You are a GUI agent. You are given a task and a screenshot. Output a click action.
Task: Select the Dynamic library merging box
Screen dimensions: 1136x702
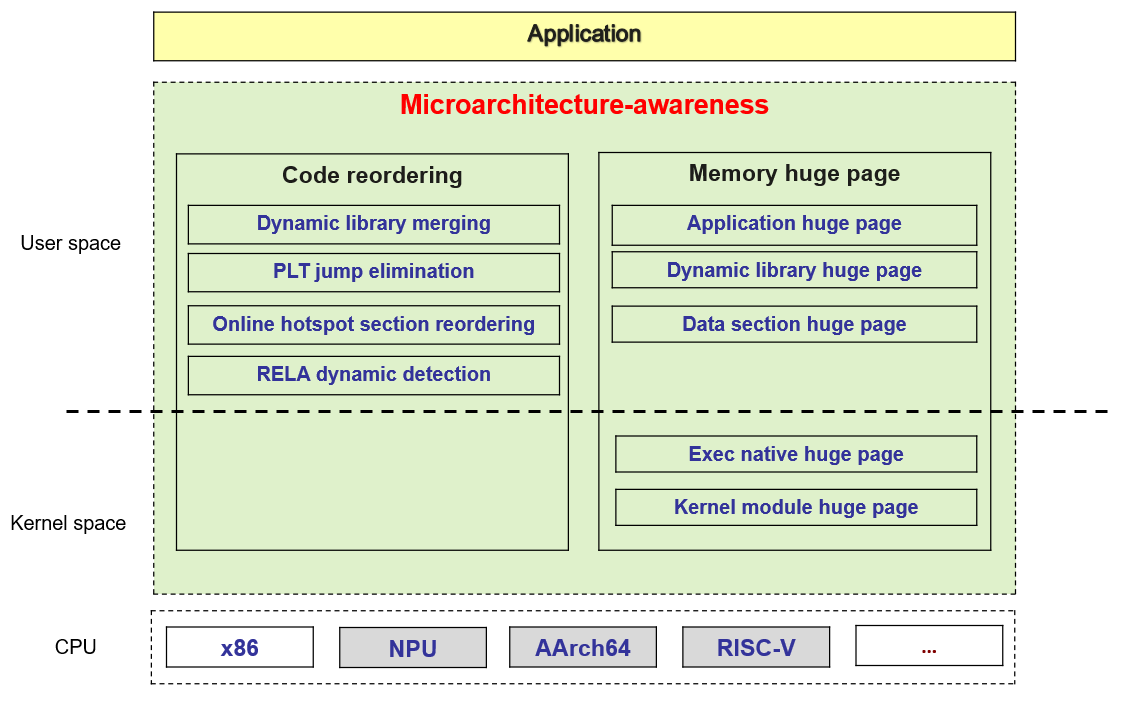tap(373, 224)
